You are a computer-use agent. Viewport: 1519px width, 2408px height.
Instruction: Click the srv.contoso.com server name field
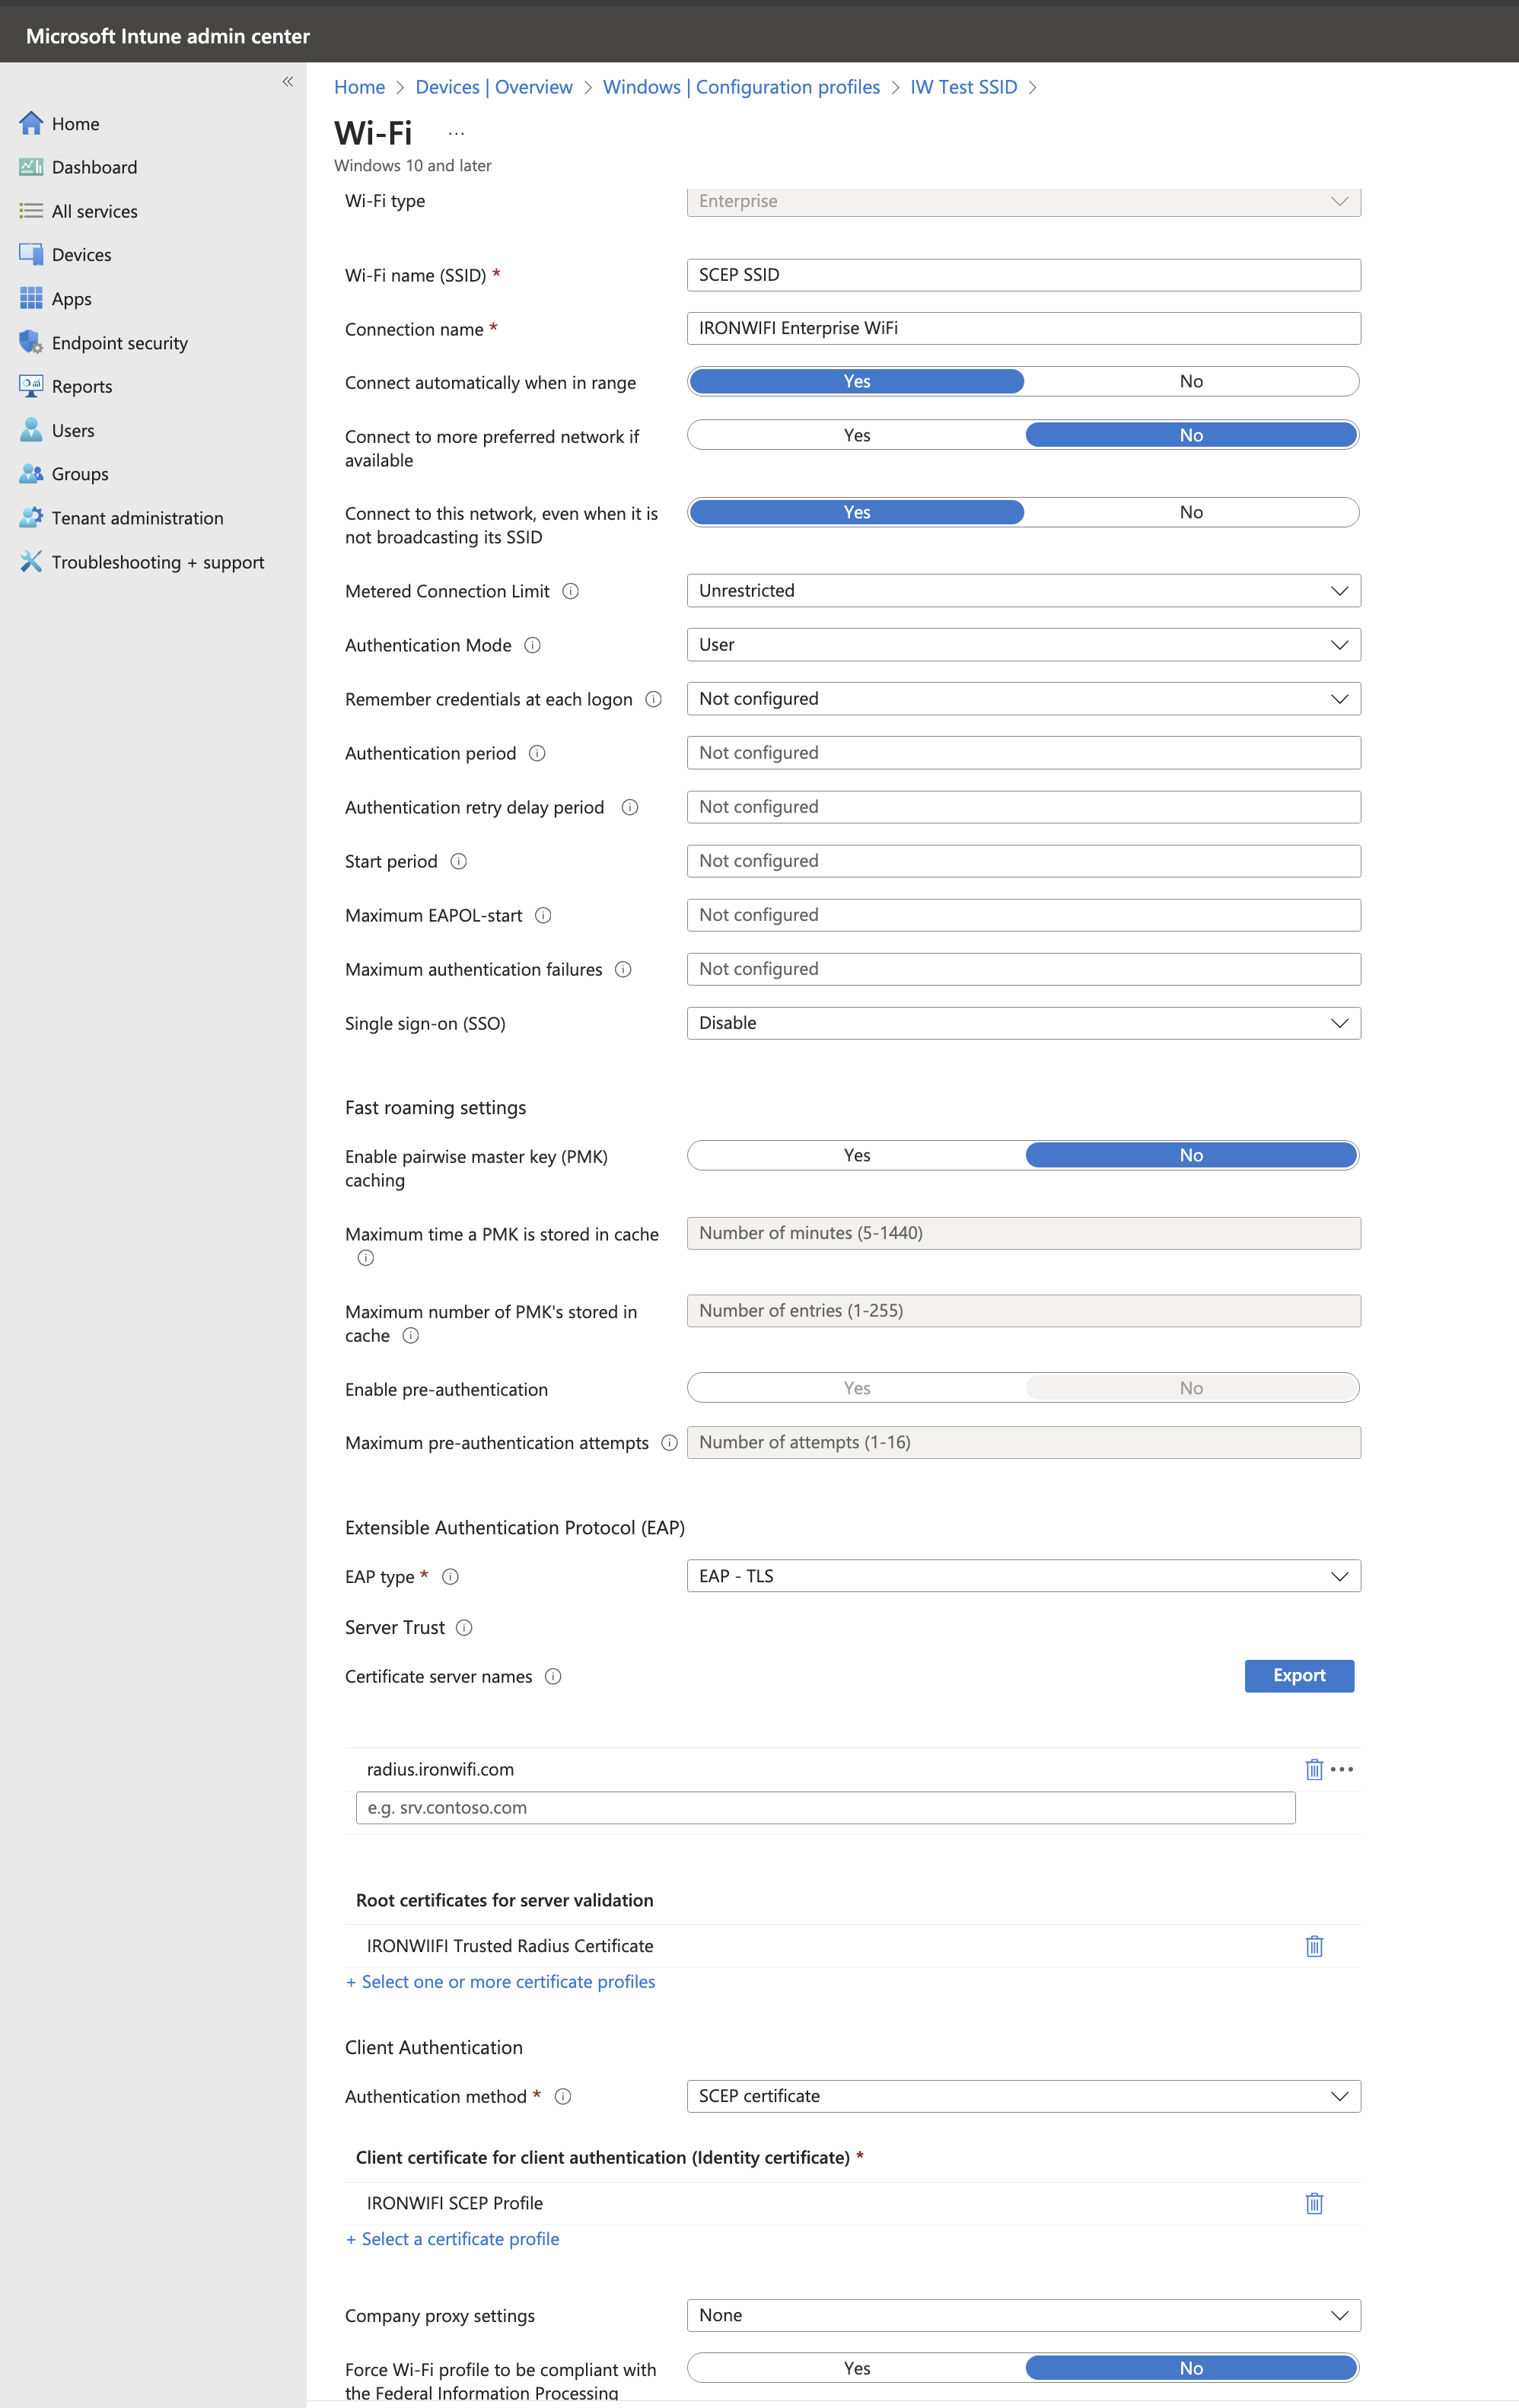coord(824,1807)
